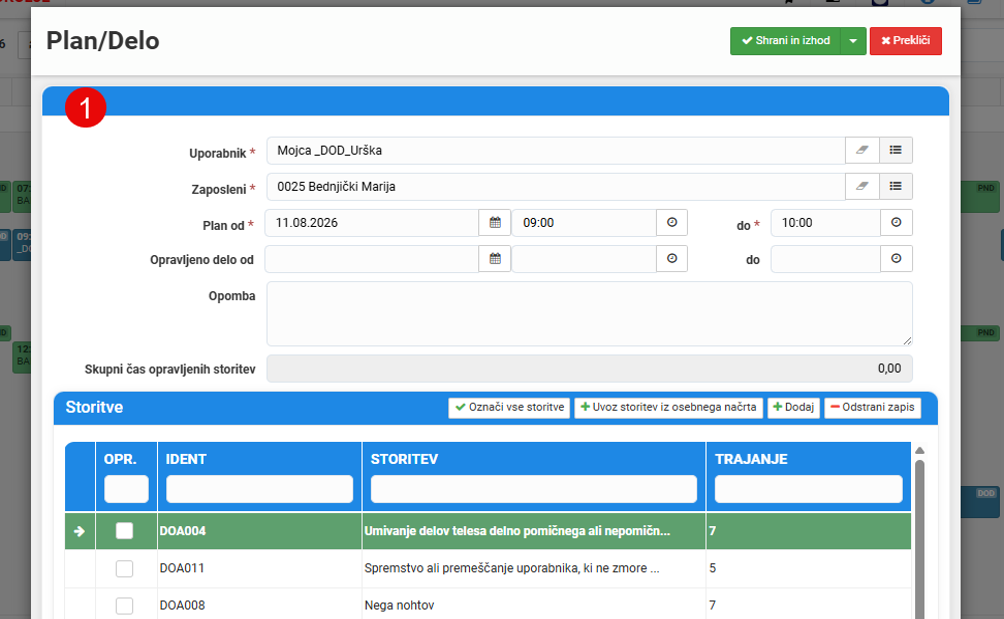Focus the Zaposleni input field
1004x619 pixels.
(556, 186)
